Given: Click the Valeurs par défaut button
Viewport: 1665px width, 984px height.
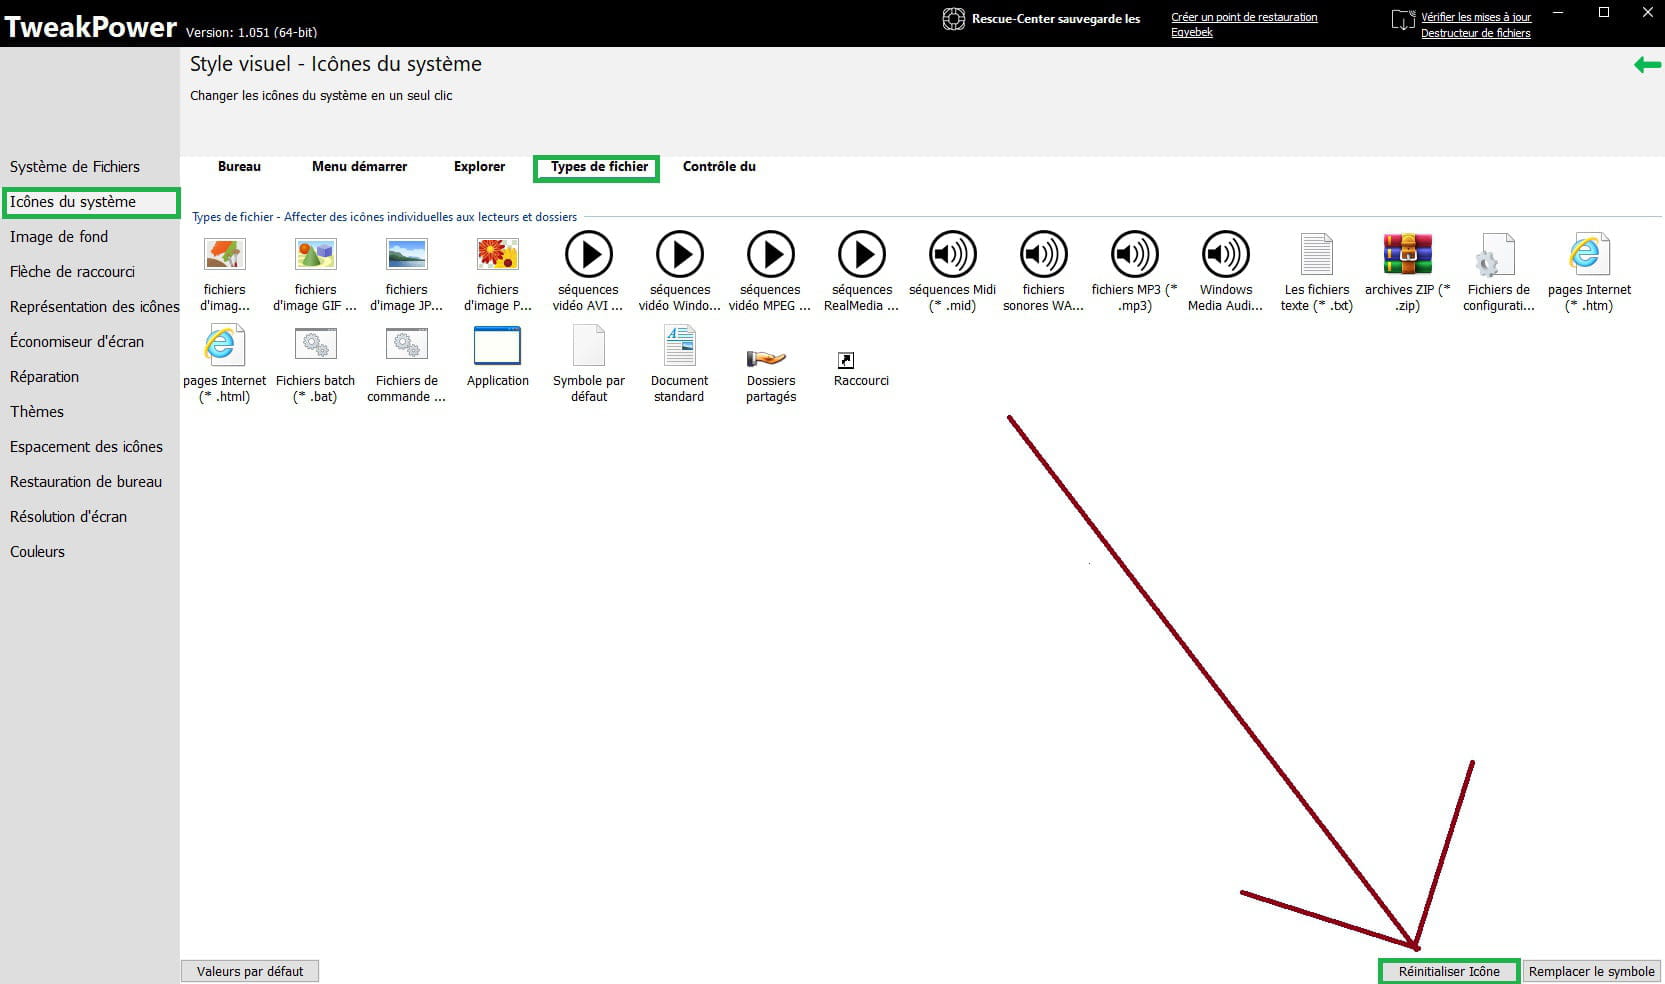Looking at the screenshot, I should point(250,971).
